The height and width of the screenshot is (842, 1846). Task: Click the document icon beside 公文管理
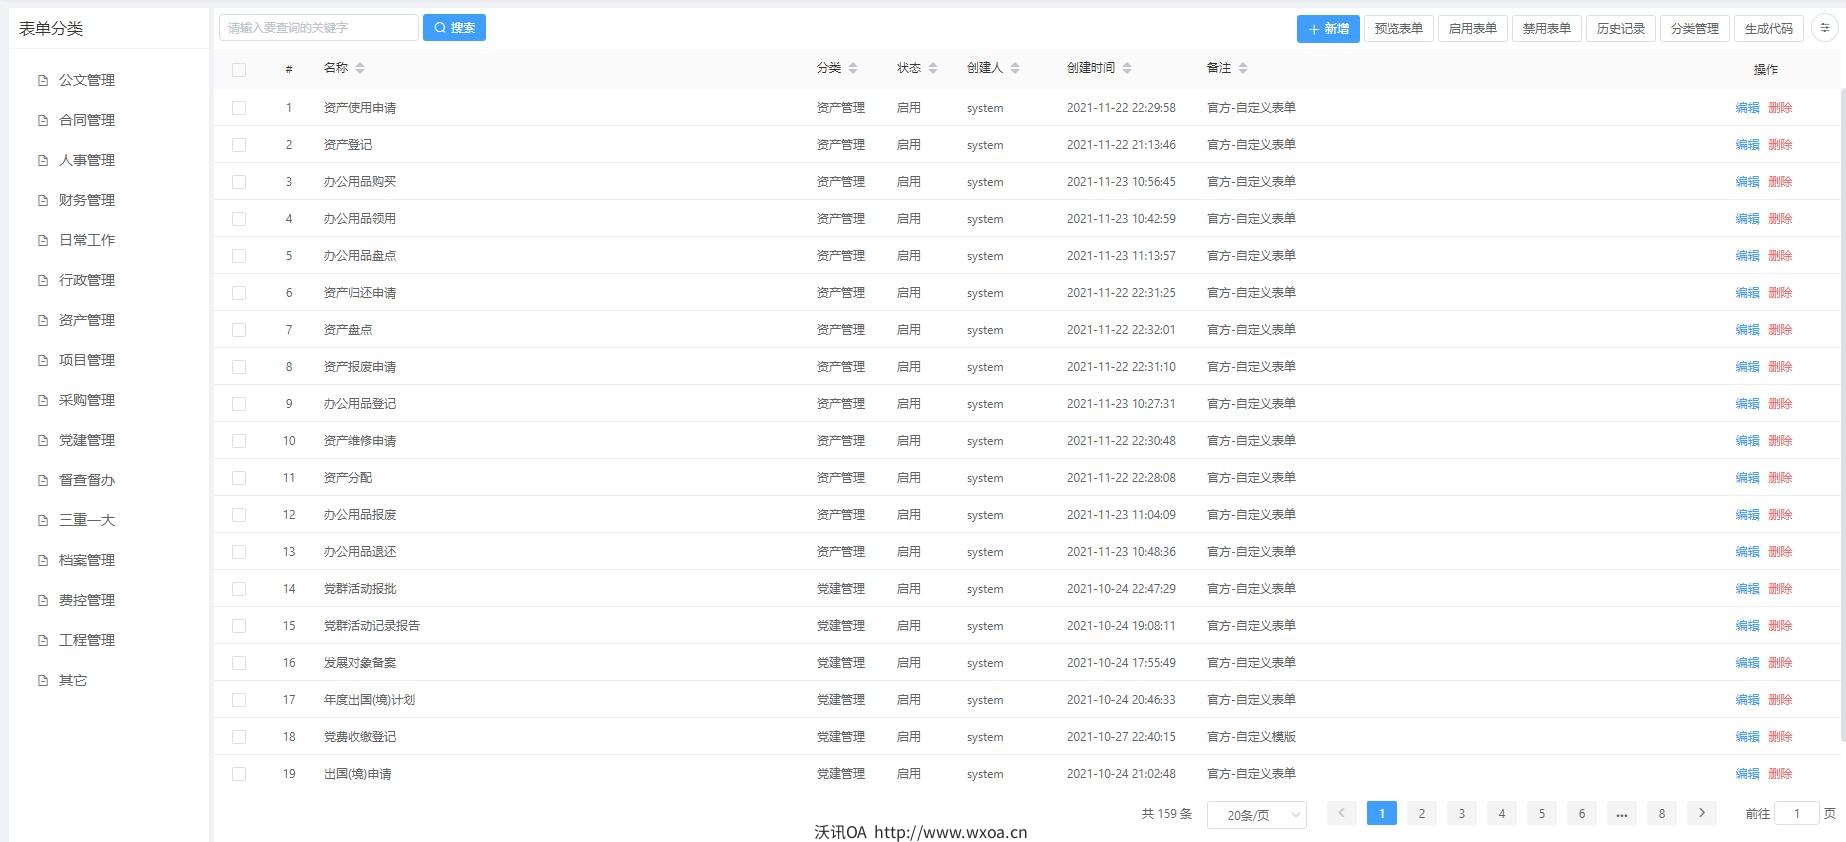tap(43, 80)
